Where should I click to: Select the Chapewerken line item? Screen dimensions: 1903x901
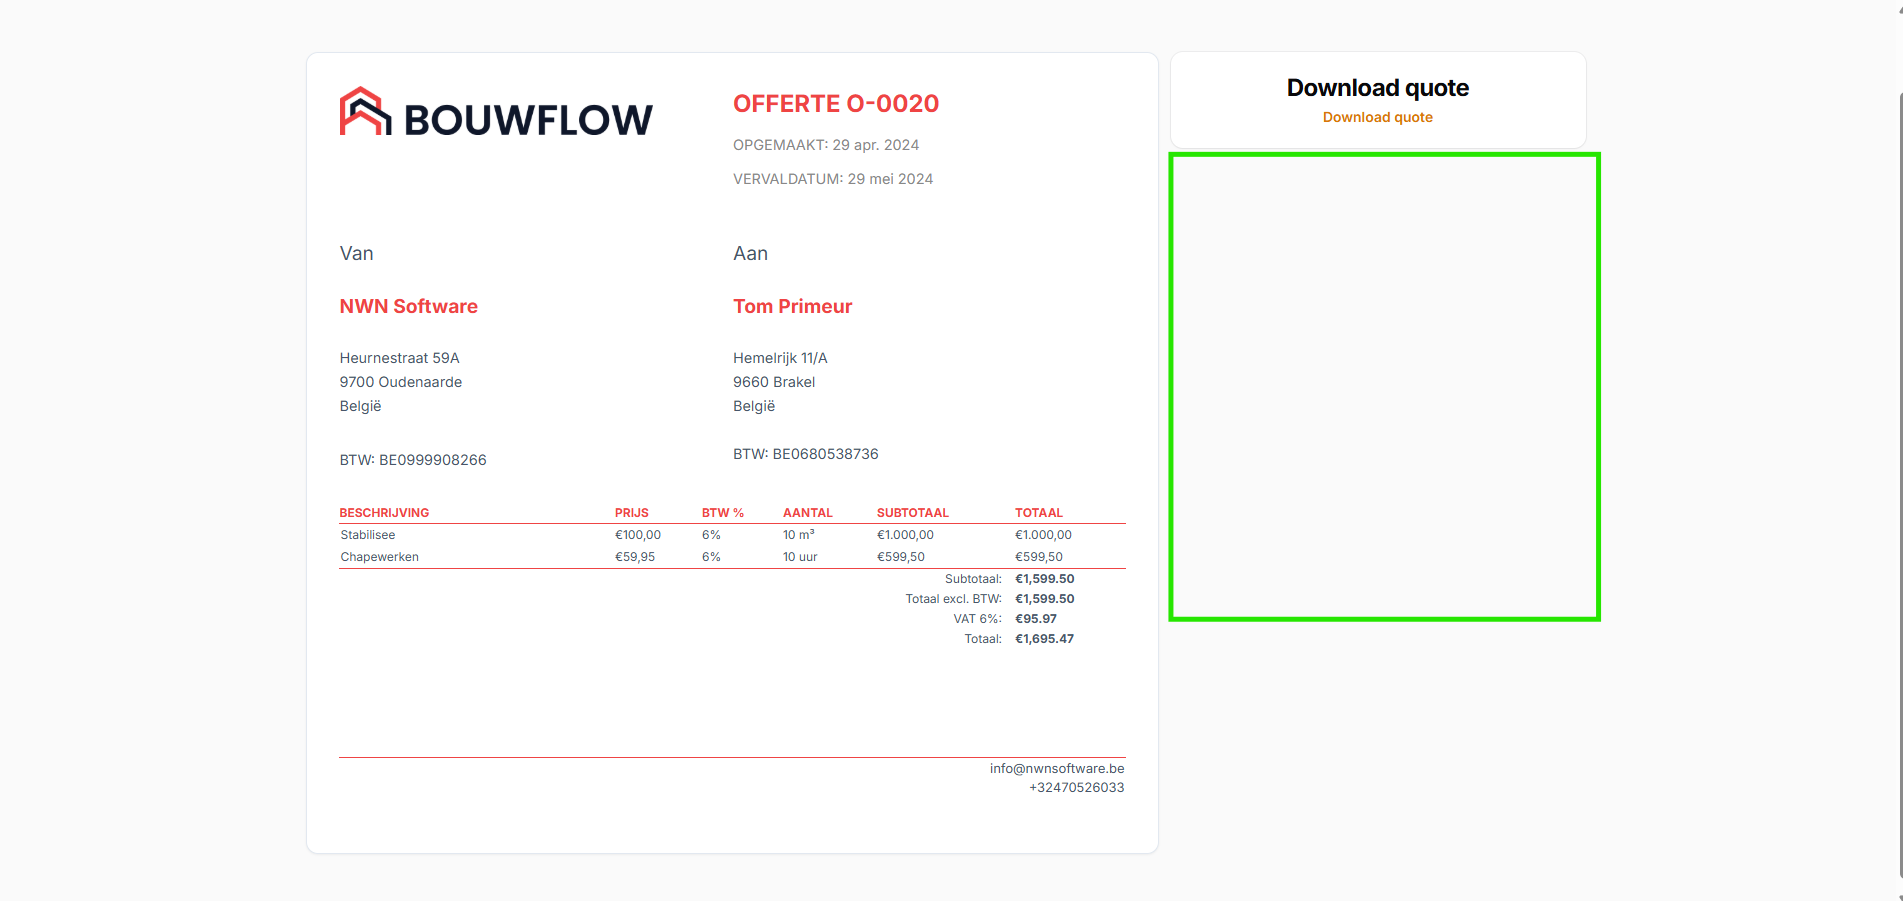pyautogui.click(x=379, y=557)
